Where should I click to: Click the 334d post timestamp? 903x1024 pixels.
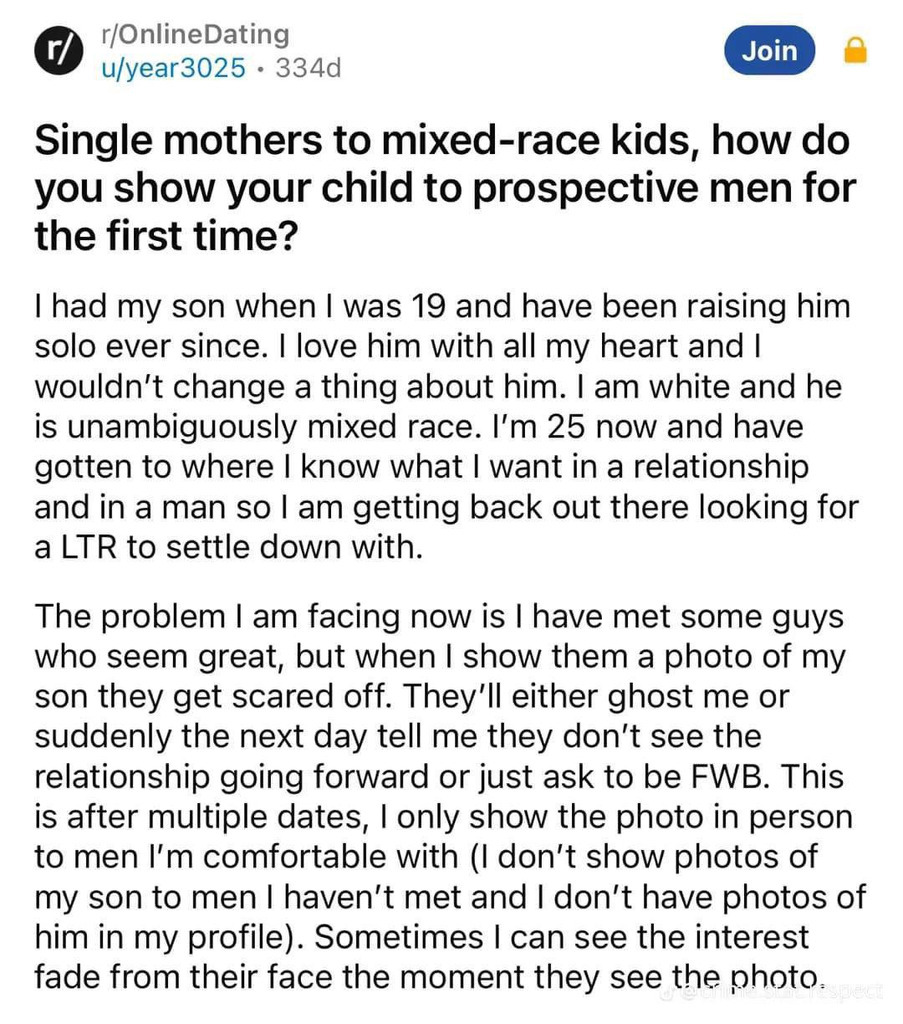click(310, 68)
